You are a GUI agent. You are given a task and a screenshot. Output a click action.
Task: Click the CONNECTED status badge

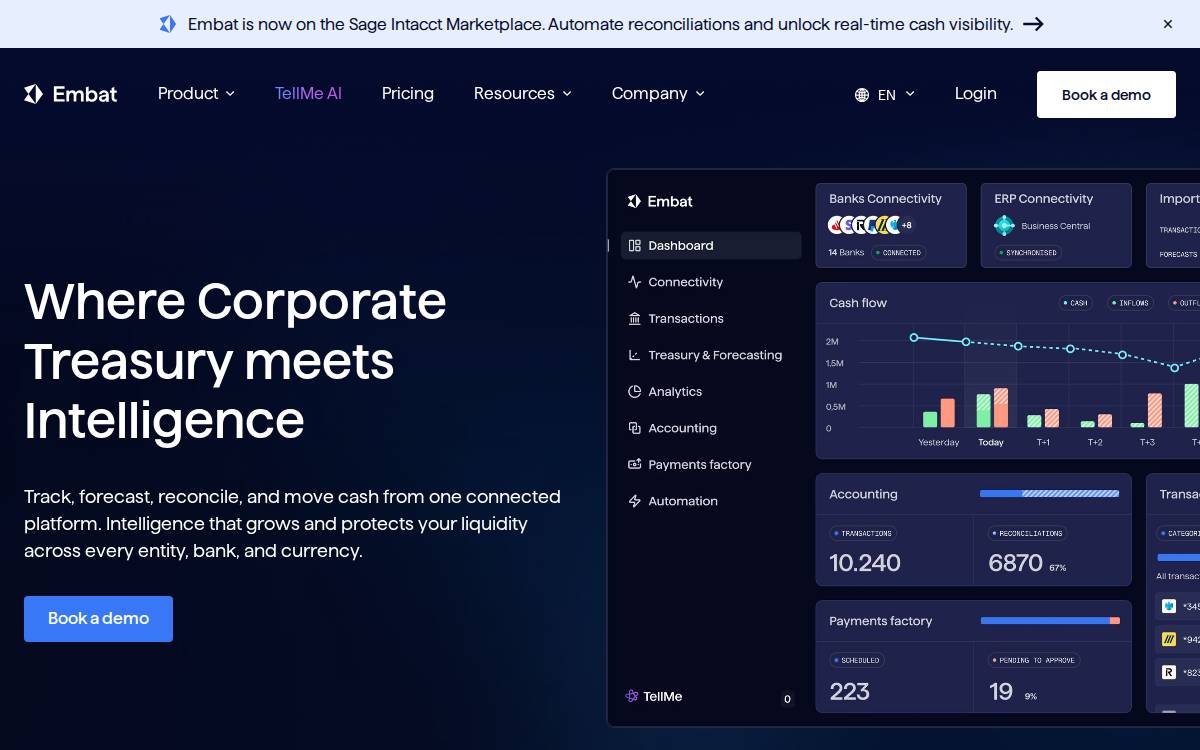(x=898, y=253)
